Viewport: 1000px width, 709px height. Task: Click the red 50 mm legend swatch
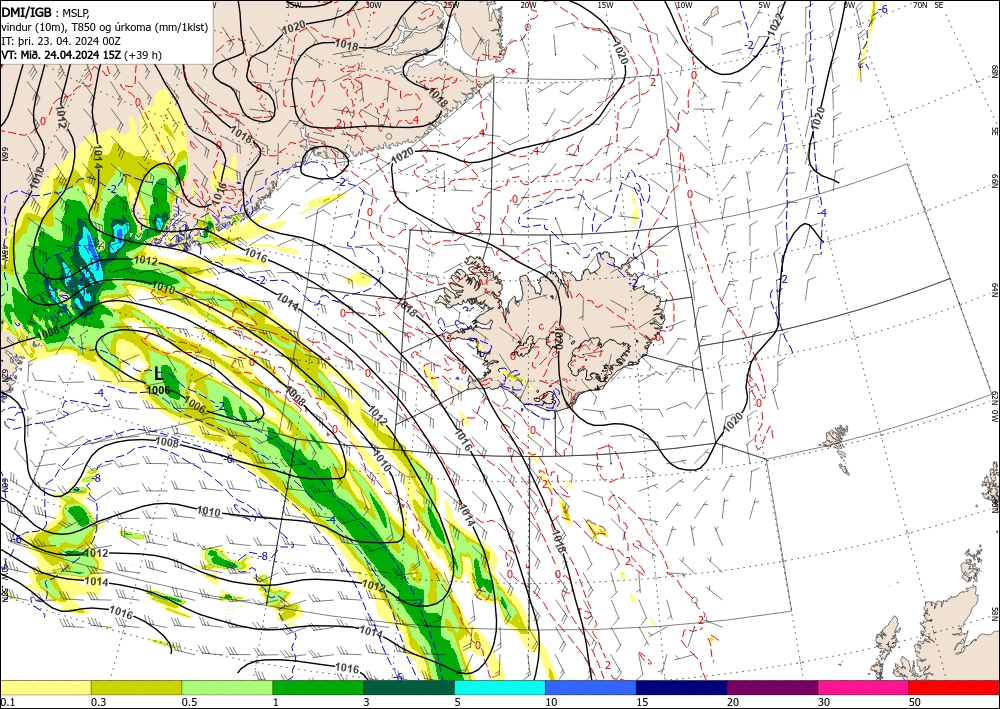tap(954, 687)
